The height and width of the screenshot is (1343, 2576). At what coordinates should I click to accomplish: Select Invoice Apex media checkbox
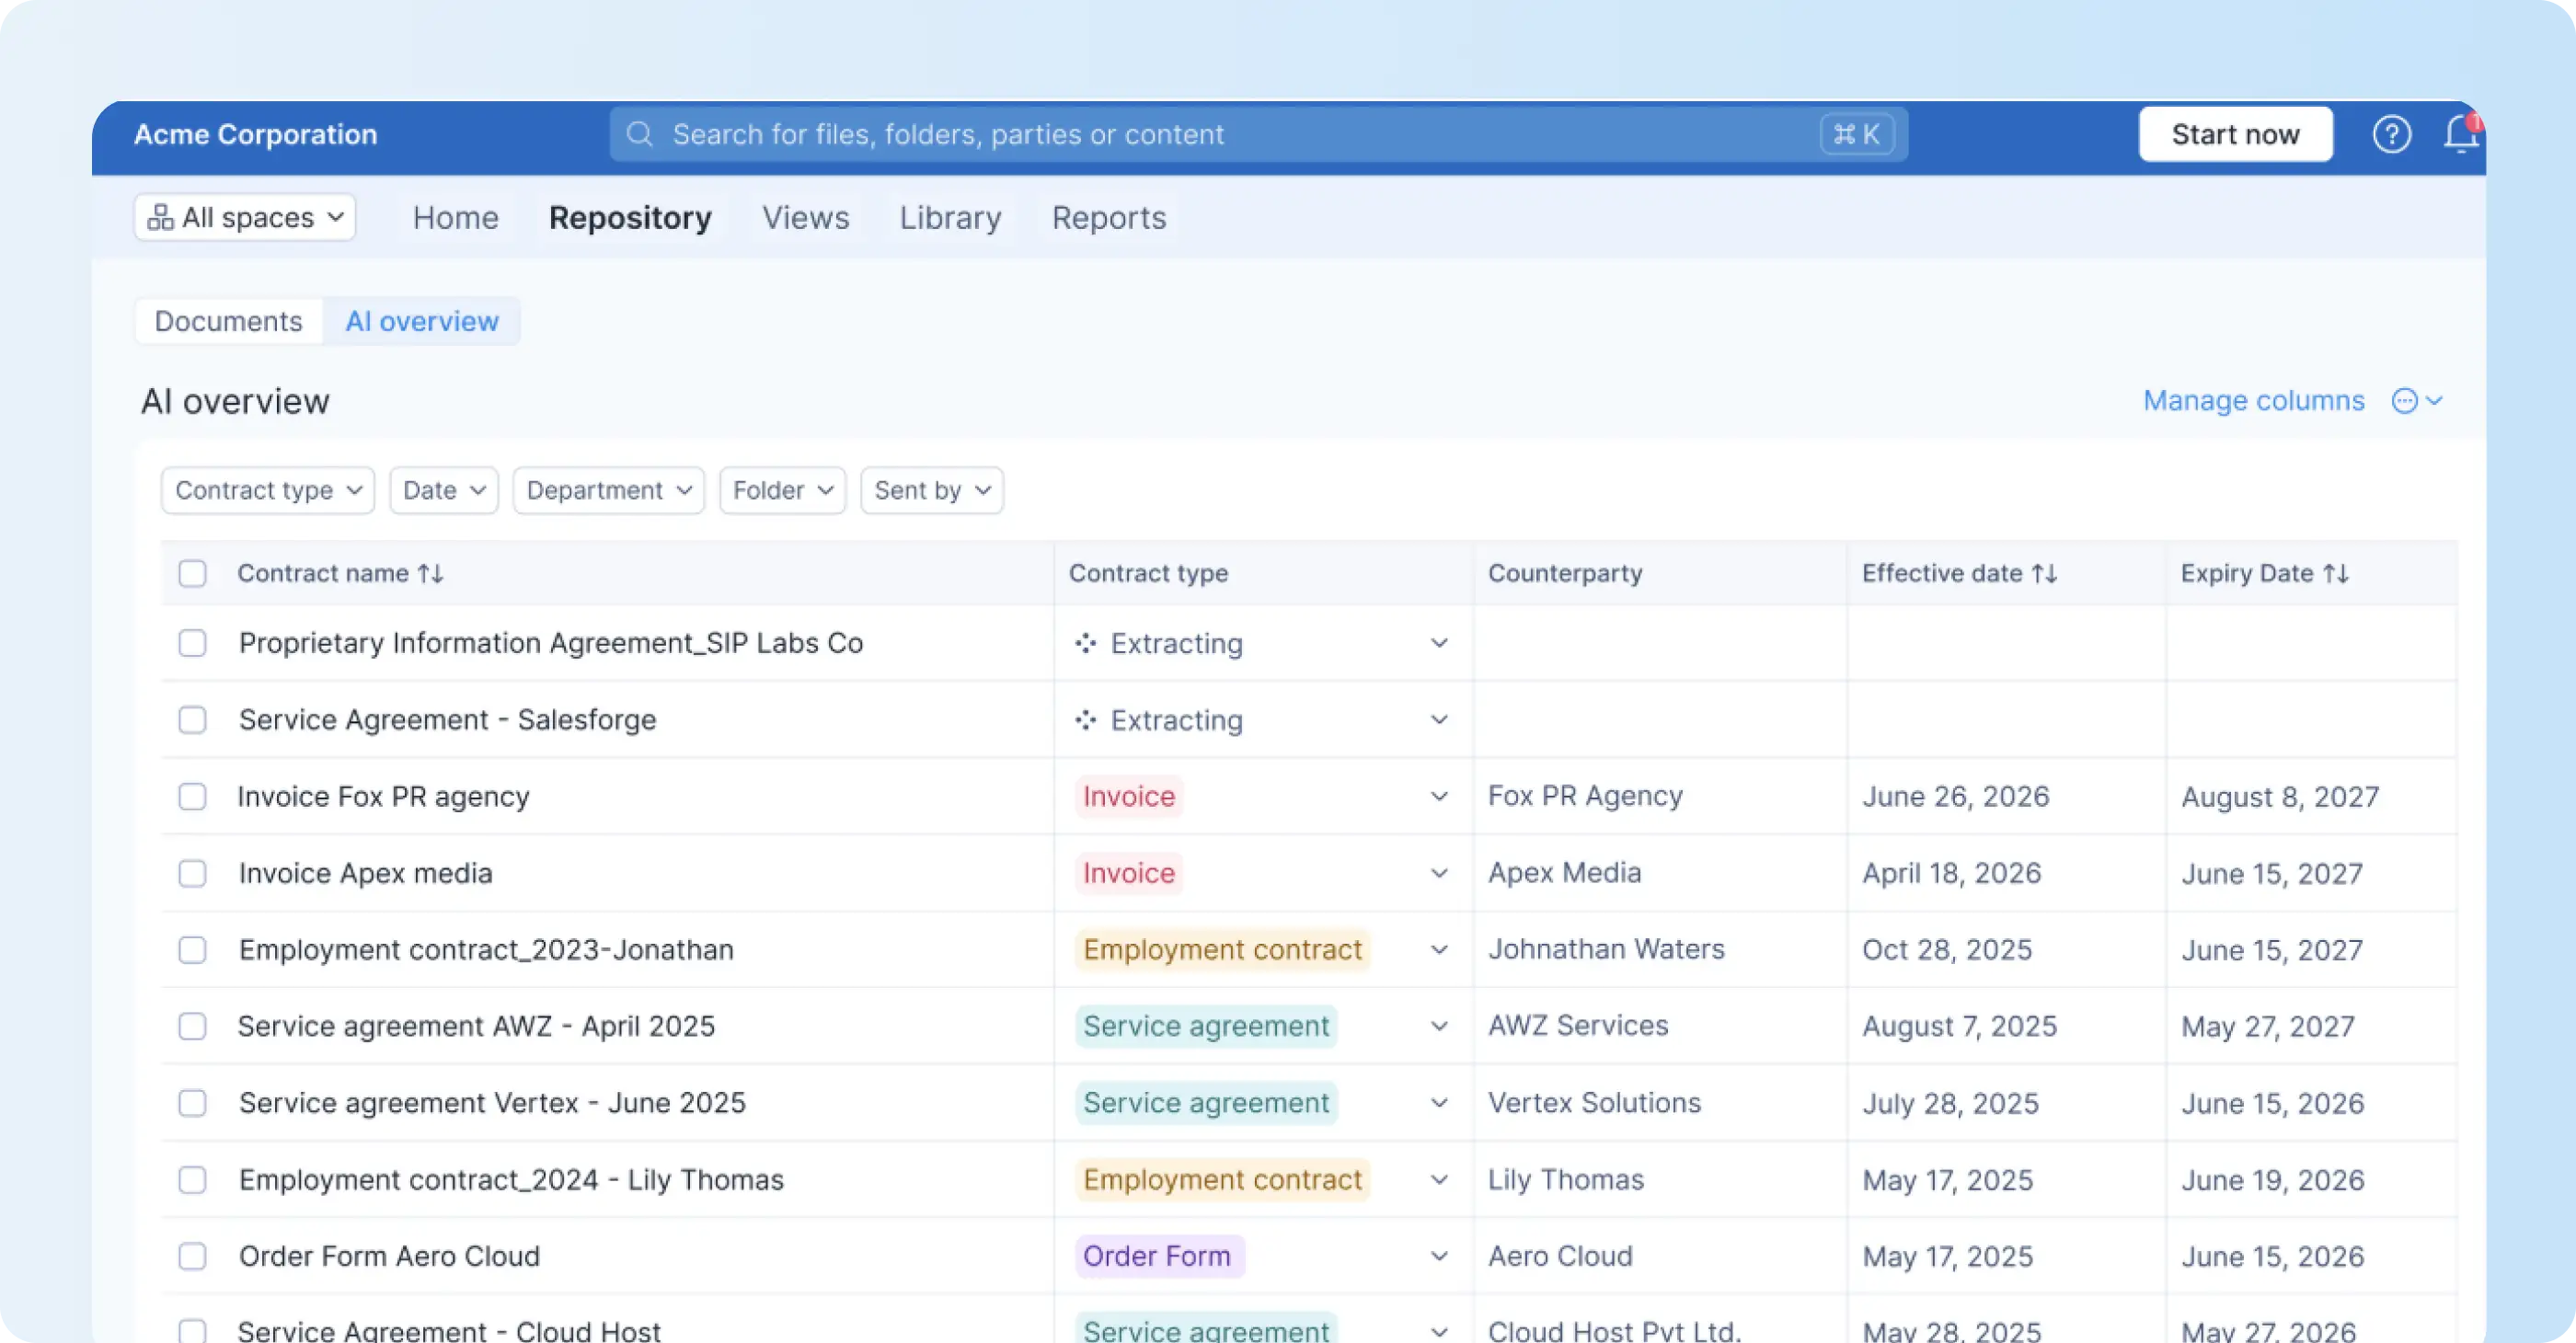tap(192, 873)
